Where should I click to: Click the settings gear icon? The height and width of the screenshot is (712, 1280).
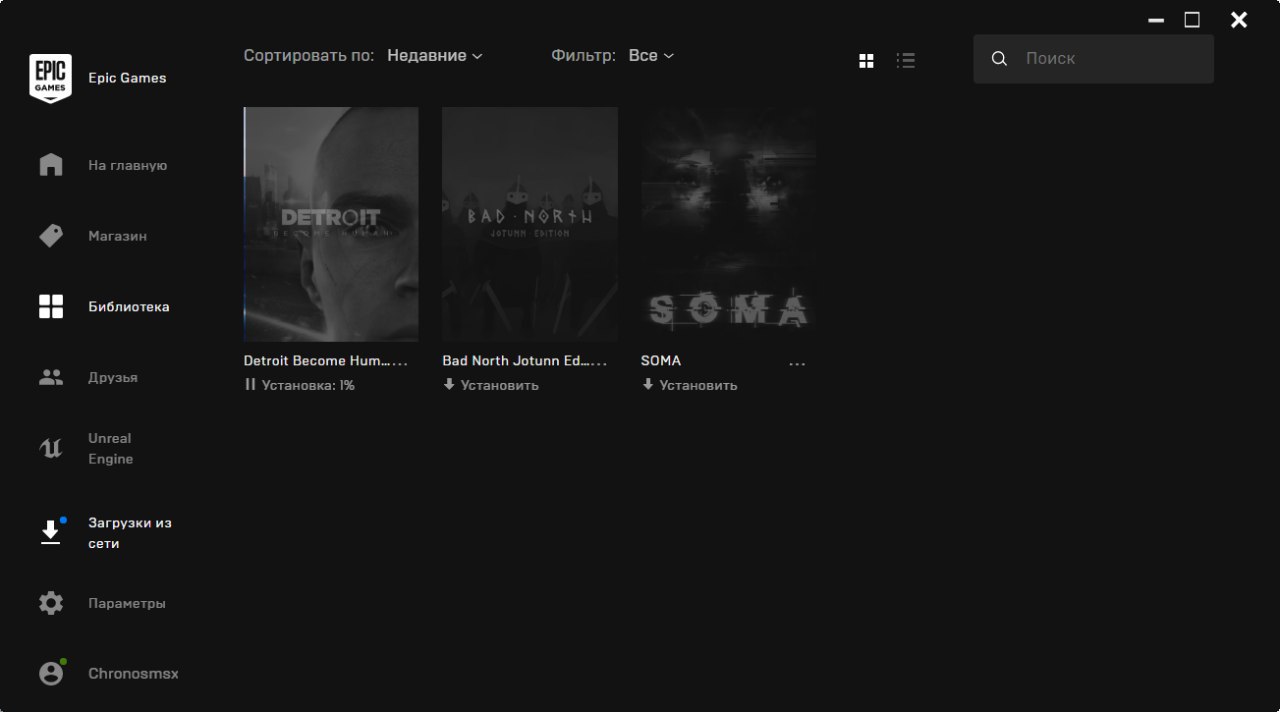coord(51,603)
